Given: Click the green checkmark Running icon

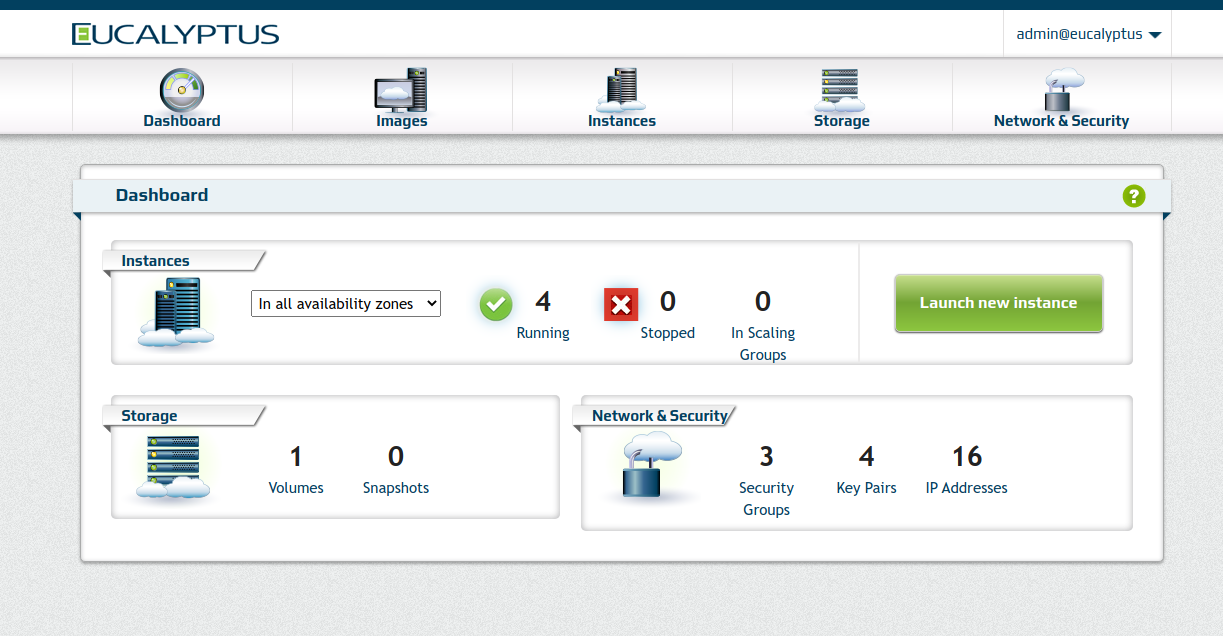Looking at the screenshot, I should click(496, 304).
